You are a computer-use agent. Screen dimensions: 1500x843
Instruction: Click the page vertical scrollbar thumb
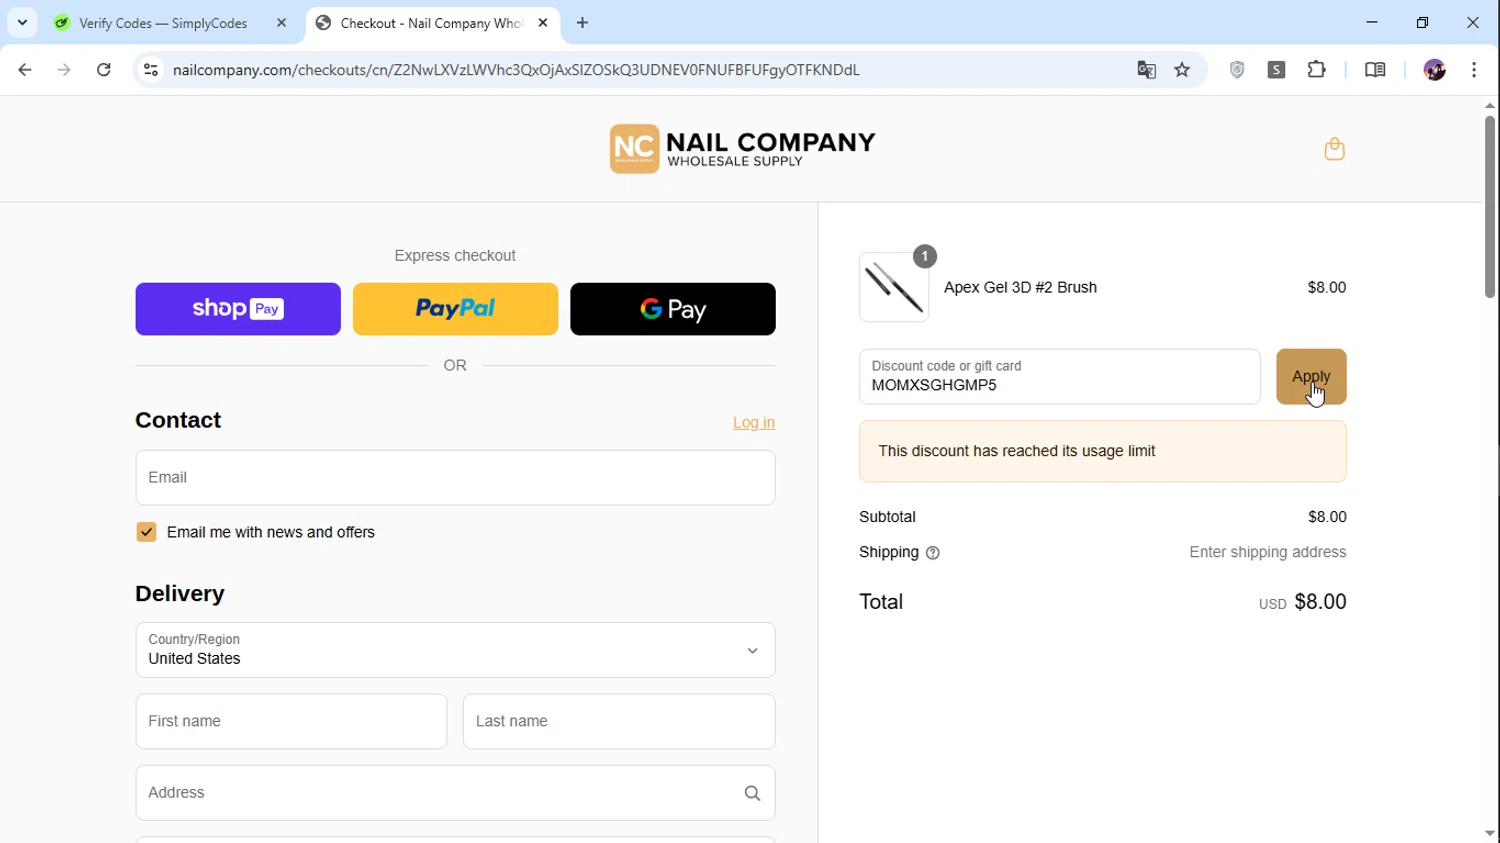click(x=1489, y=207)
